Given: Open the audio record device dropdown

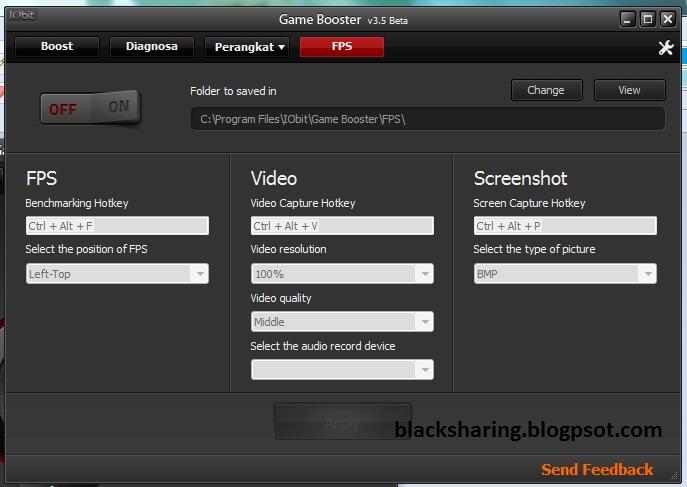Looking at the screenshot, I should click(342, 370).
